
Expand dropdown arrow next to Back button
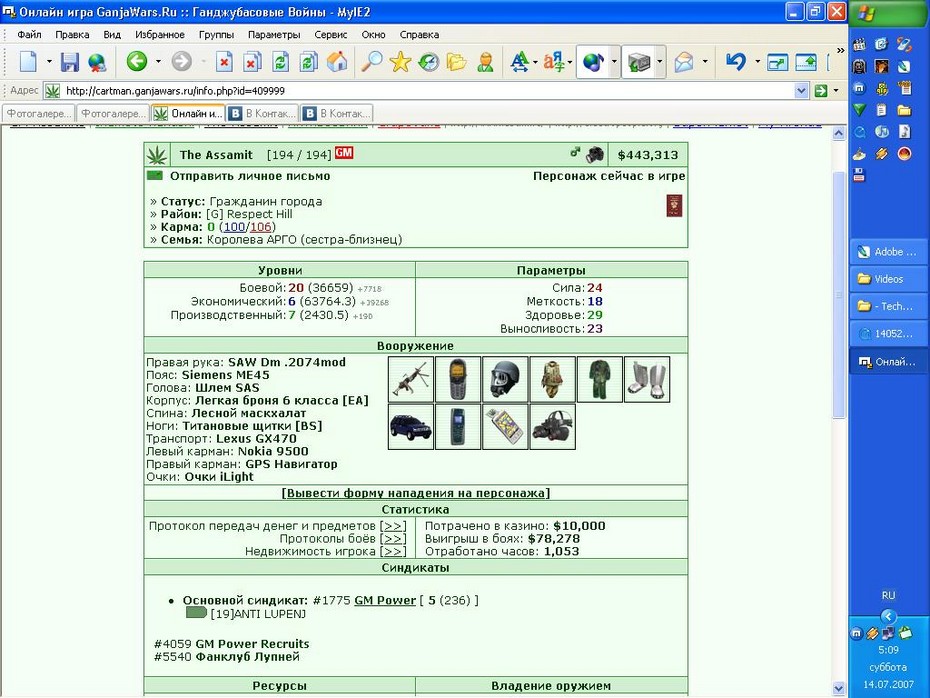pyautogui.click(x=158, y=62)
